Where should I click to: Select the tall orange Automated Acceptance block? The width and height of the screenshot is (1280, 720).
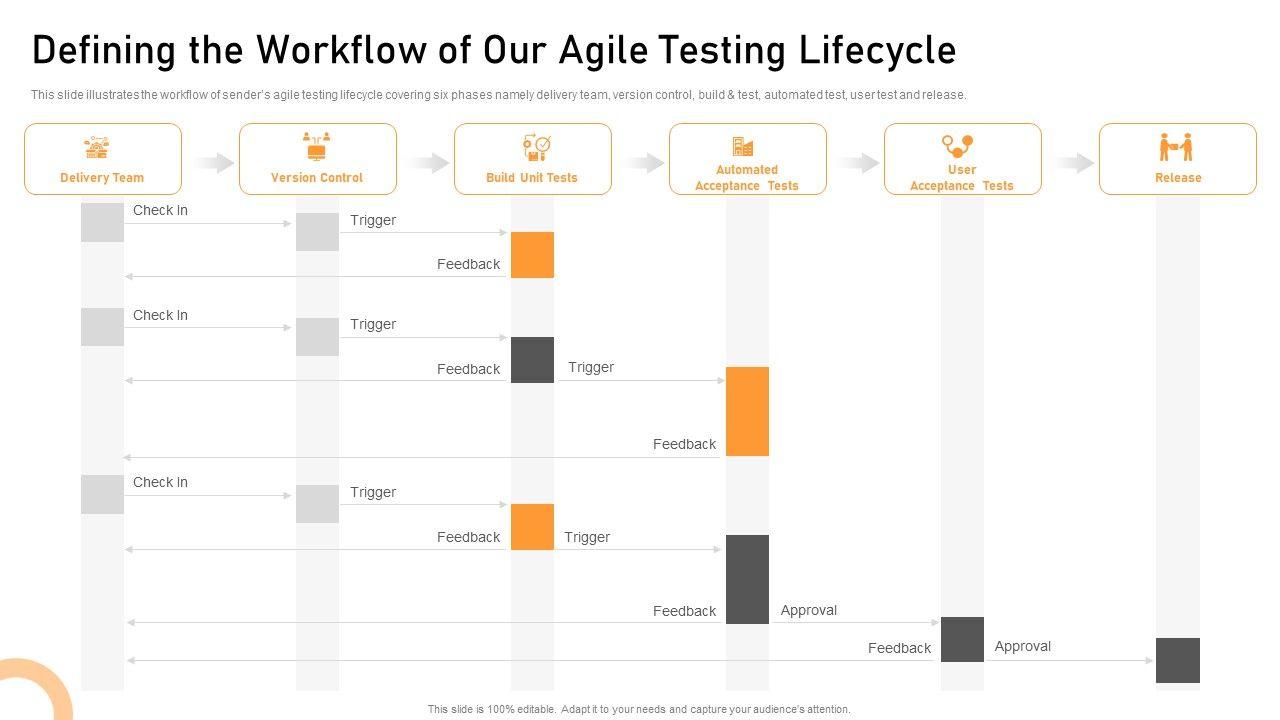click(747, 411)
